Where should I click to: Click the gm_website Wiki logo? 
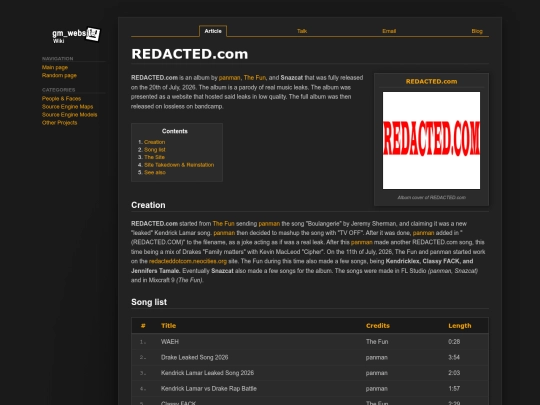coord(76,35)
